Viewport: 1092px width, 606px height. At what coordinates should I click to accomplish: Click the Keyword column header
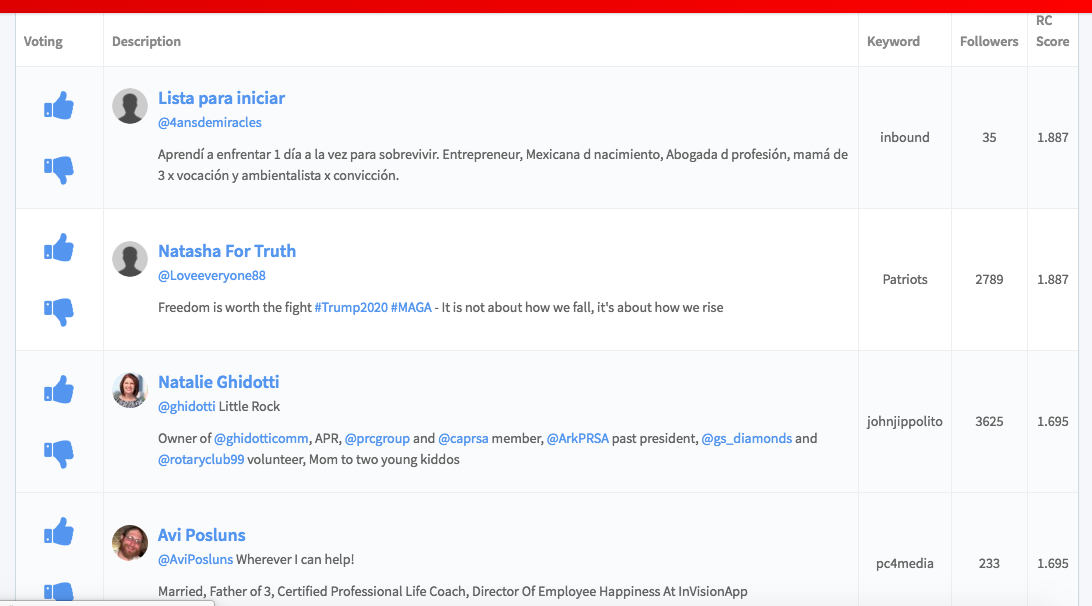[x=893, y=41]
